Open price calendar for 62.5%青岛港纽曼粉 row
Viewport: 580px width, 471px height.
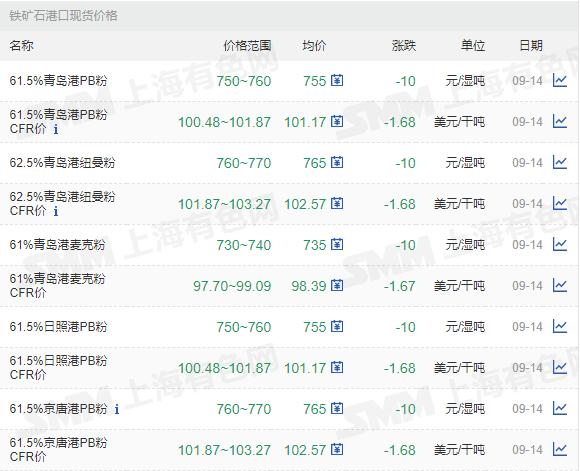[337, 162]
